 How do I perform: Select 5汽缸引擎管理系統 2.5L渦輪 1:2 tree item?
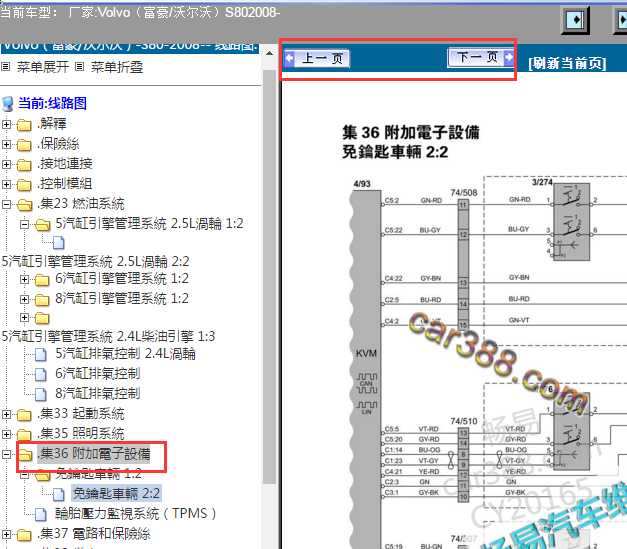point(150,223)
